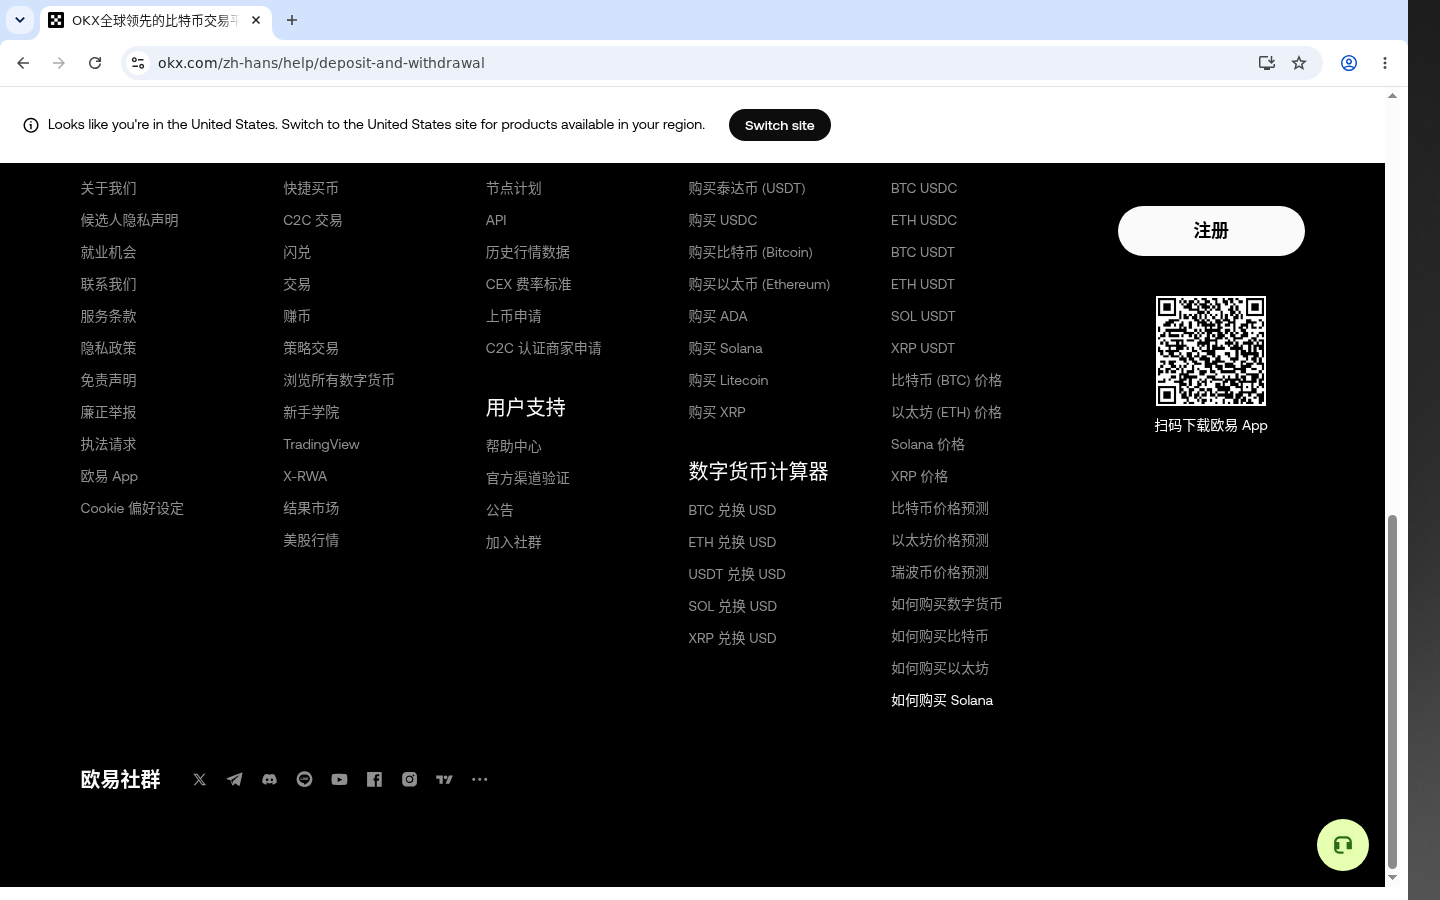The image size is (1440, 900).
Task: Open the 购买泰达币 (USDT) link
Action: [x=747, y=188]
